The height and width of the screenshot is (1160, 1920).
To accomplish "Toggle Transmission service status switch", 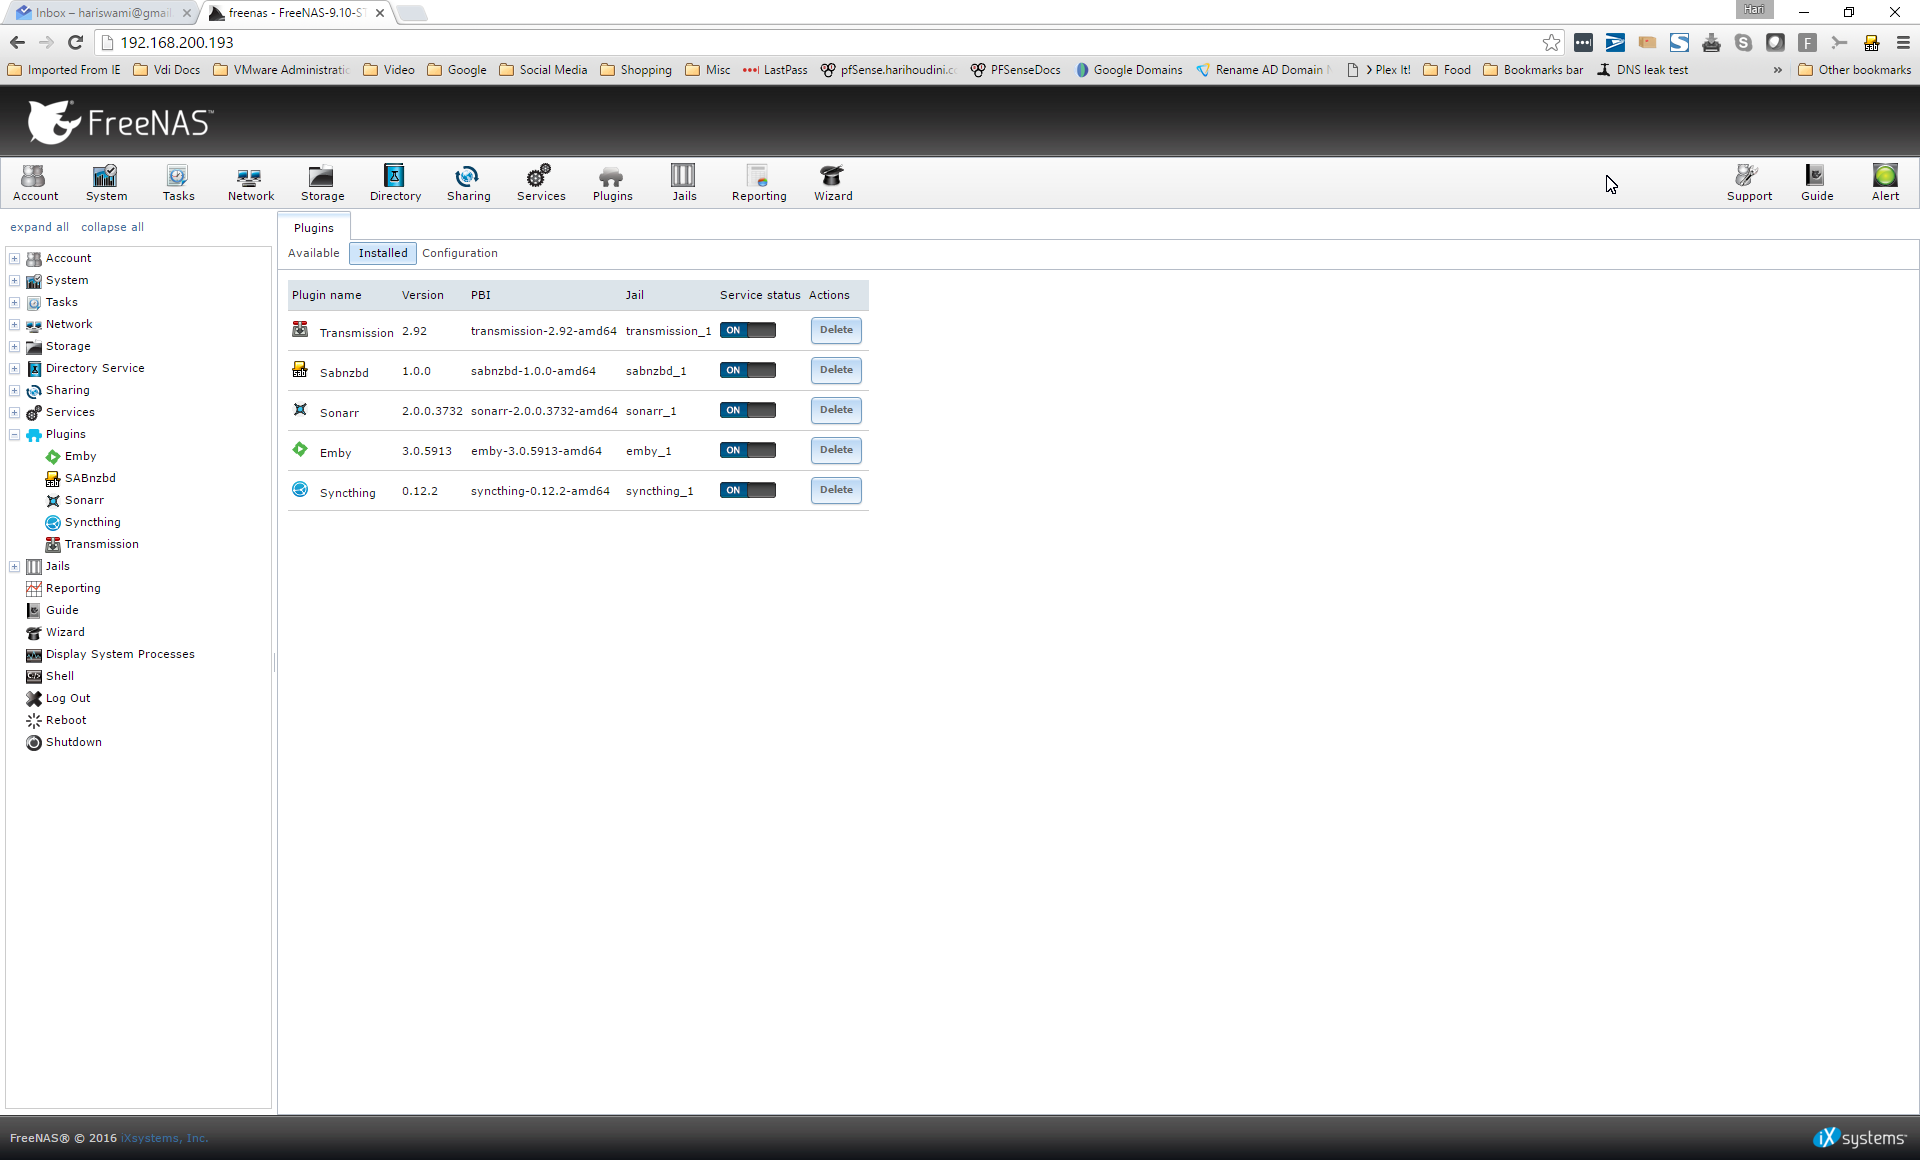I will [748, 330].
